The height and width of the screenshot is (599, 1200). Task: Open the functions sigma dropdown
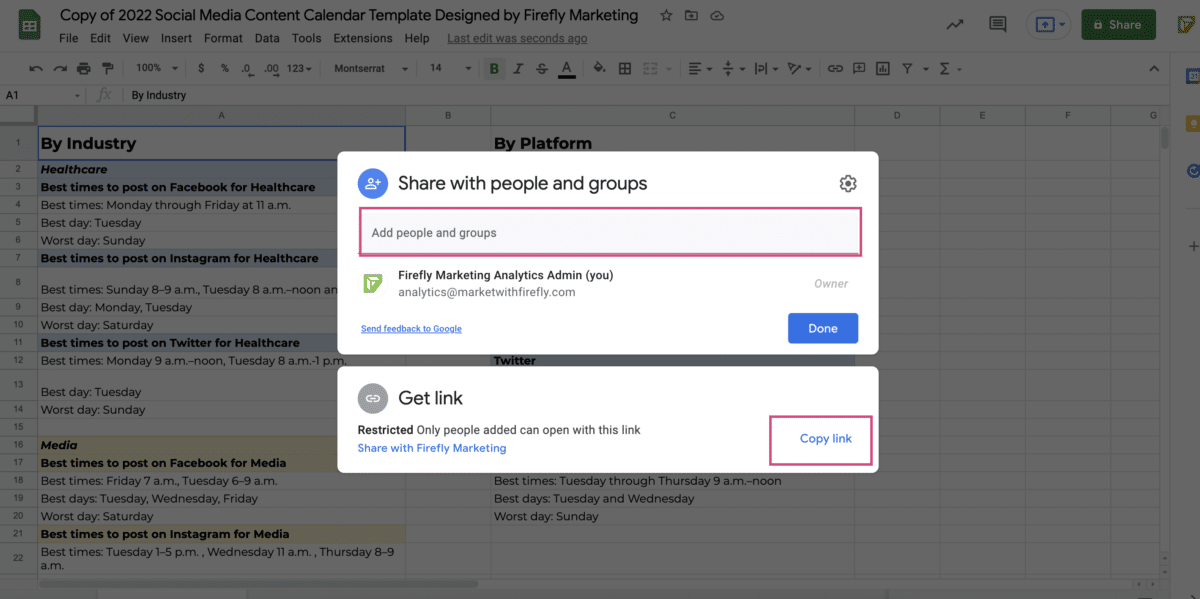949,69
